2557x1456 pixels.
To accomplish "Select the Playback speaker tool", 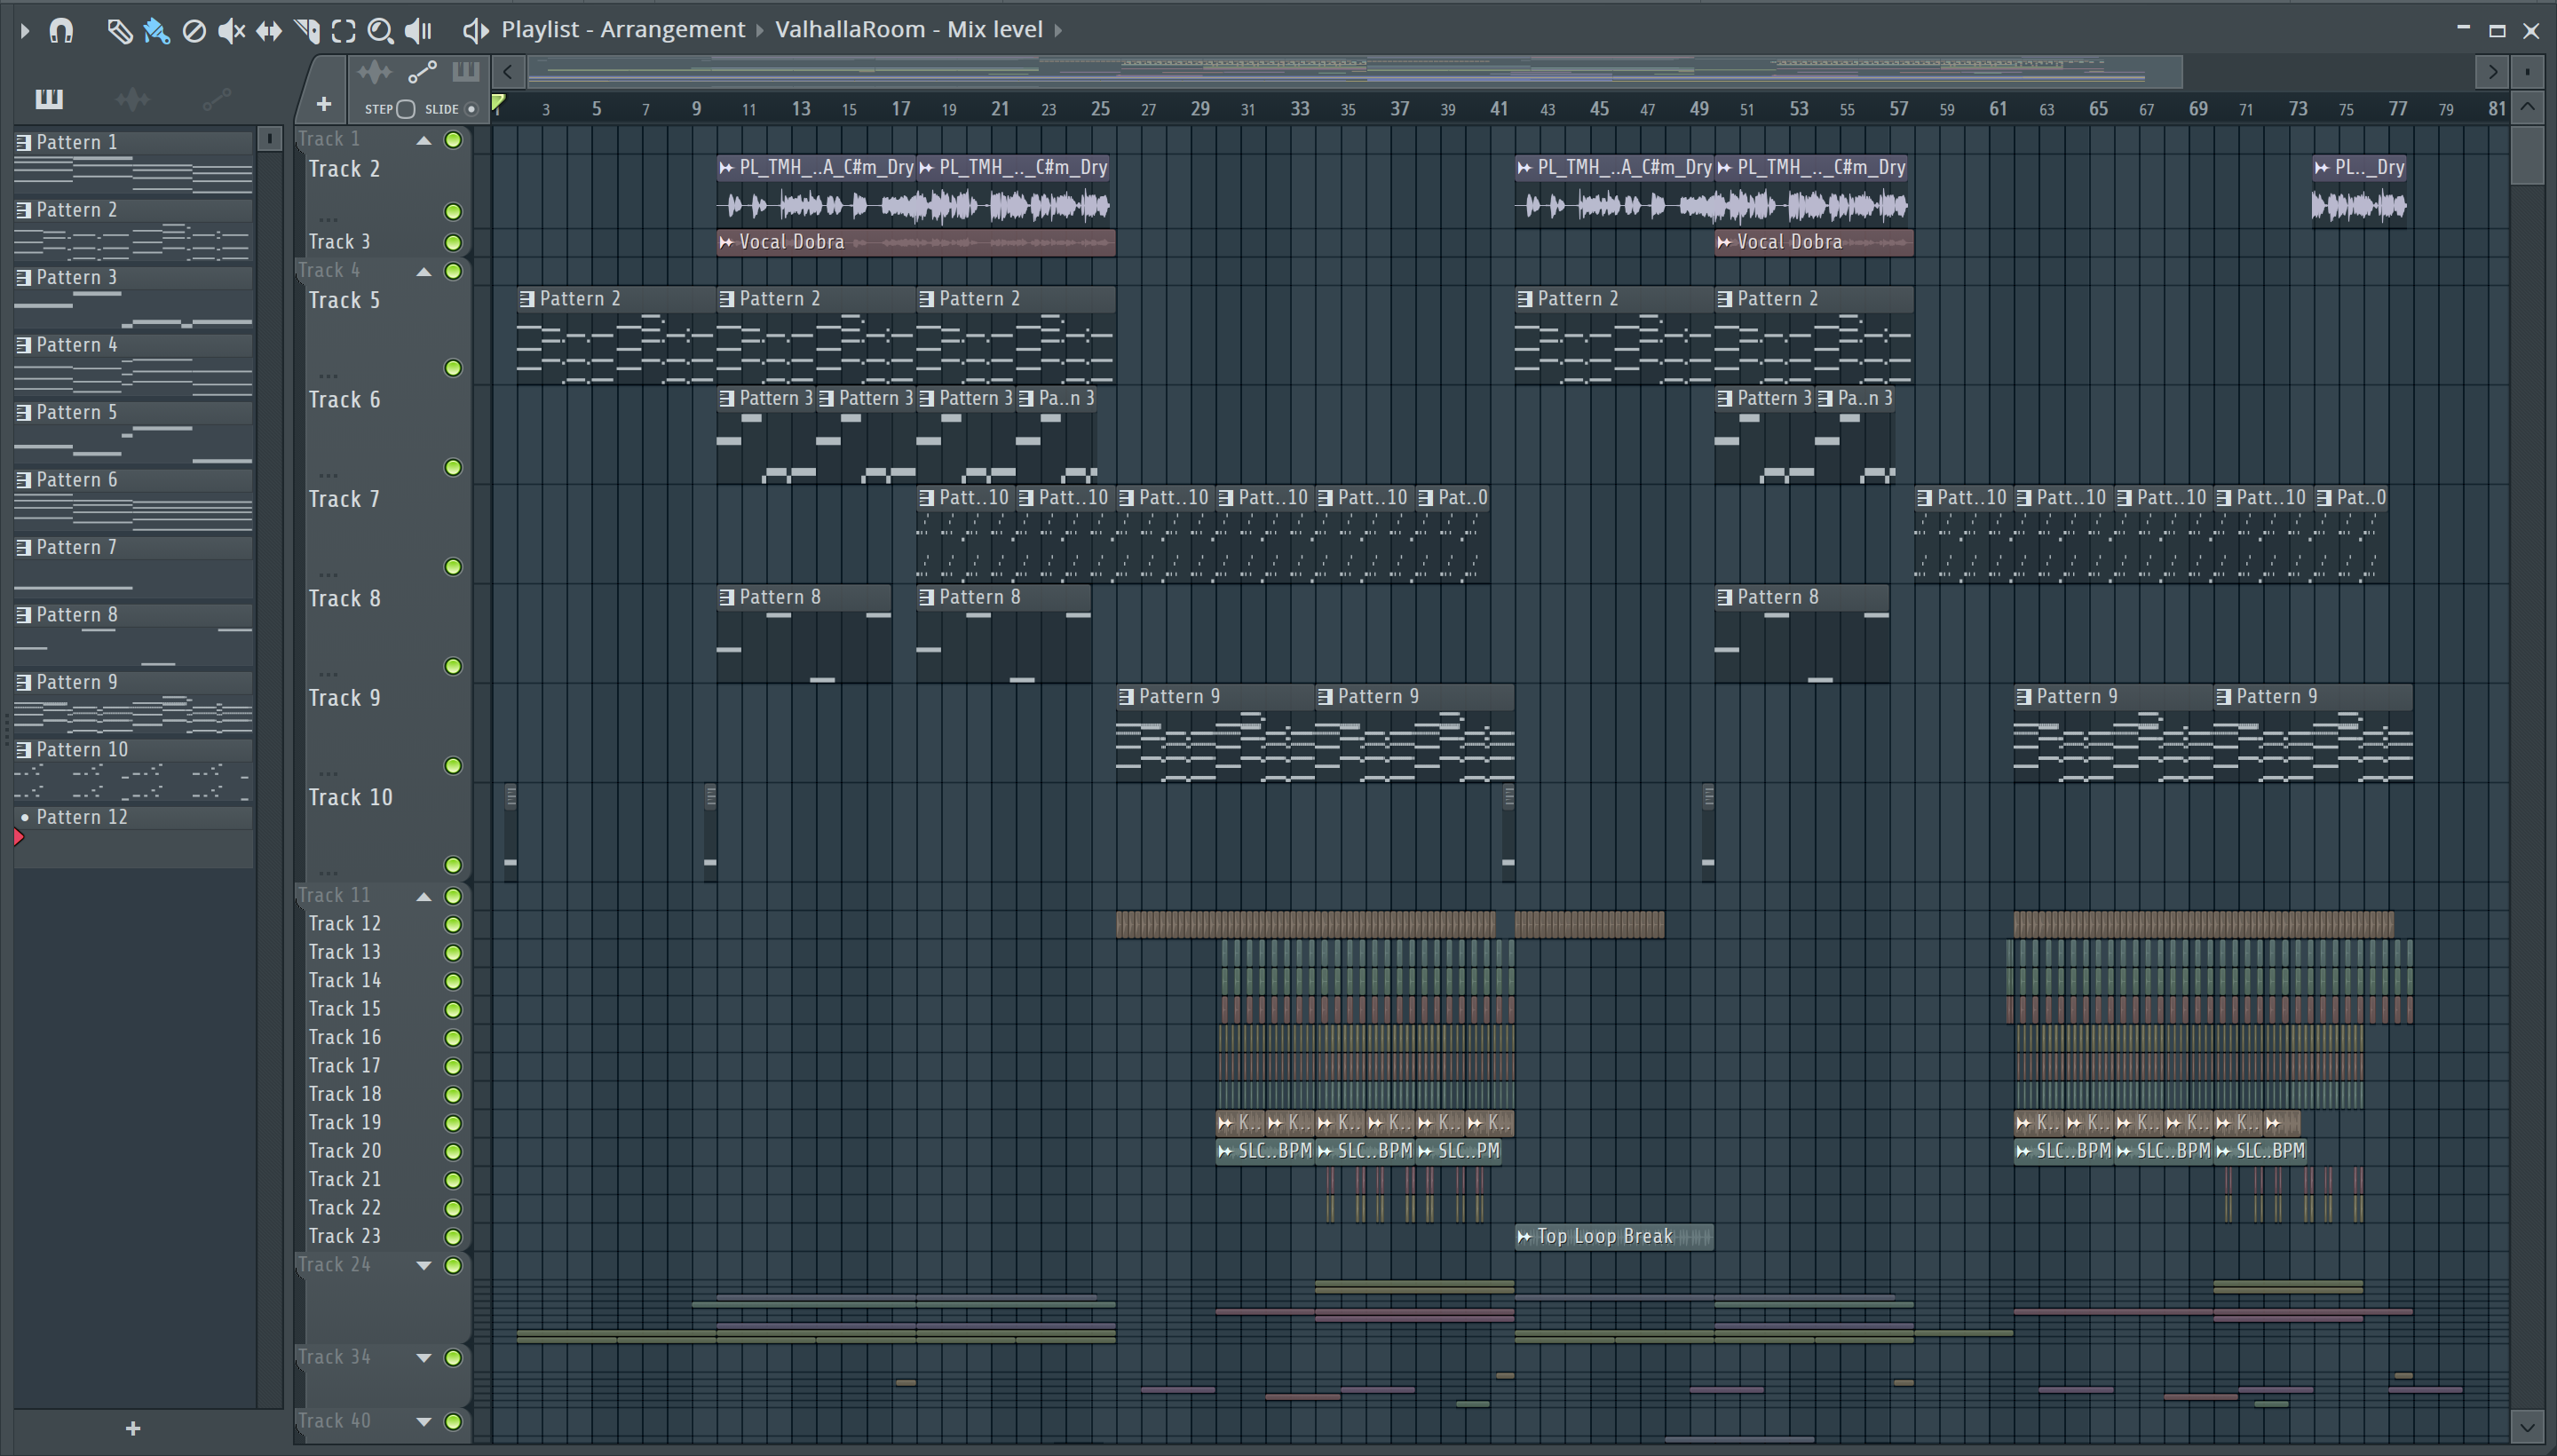I will tap(418, 31).
